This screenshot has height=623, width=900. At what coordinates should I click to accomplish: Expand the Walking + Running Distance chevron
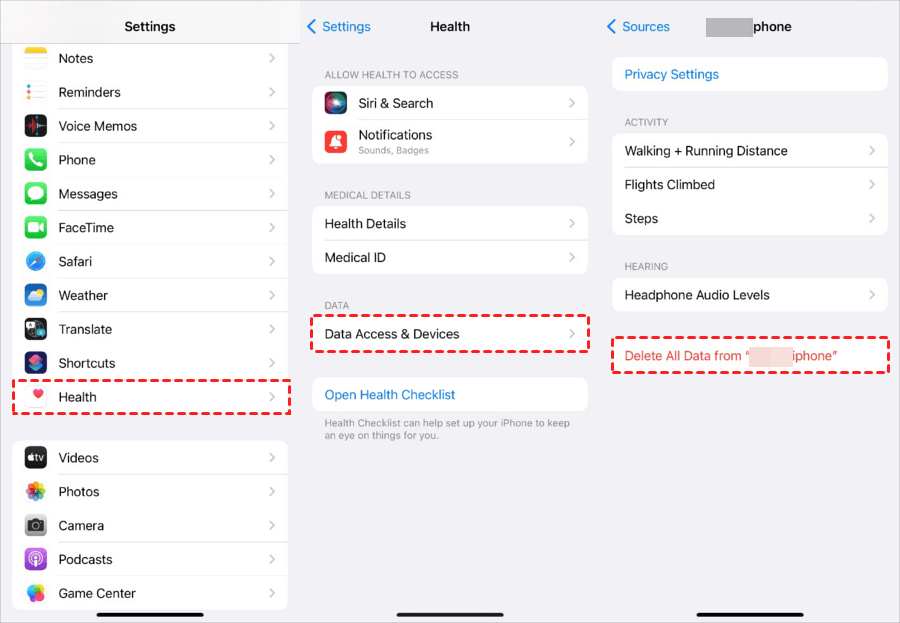click(872, 150)
